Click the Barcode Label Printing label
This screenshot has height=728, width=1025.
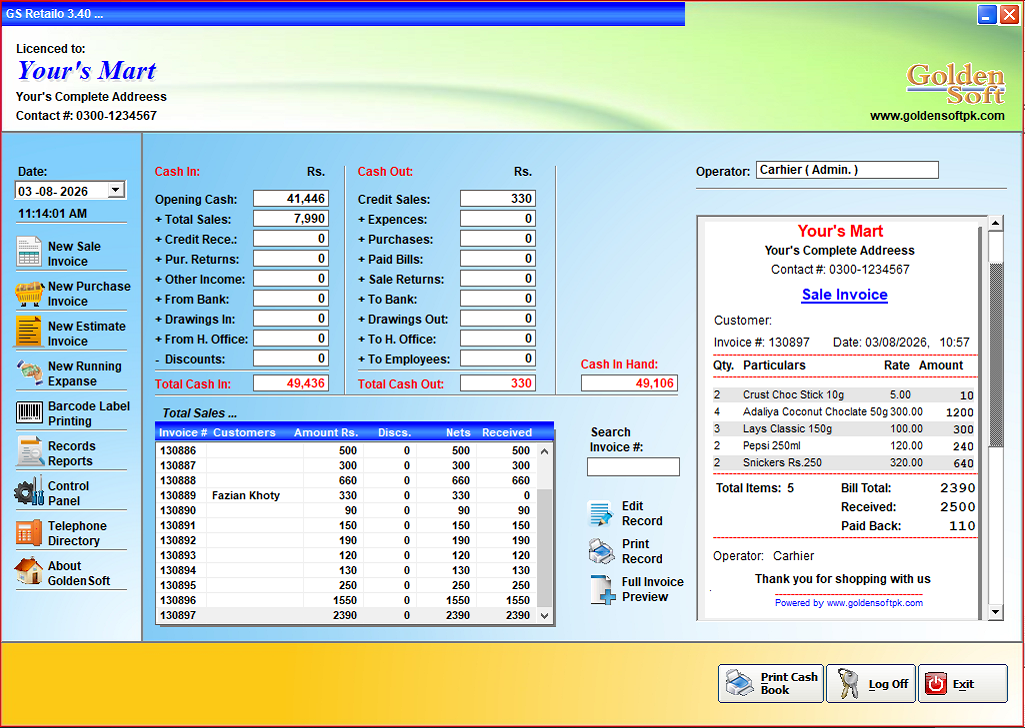click(89, 414)
